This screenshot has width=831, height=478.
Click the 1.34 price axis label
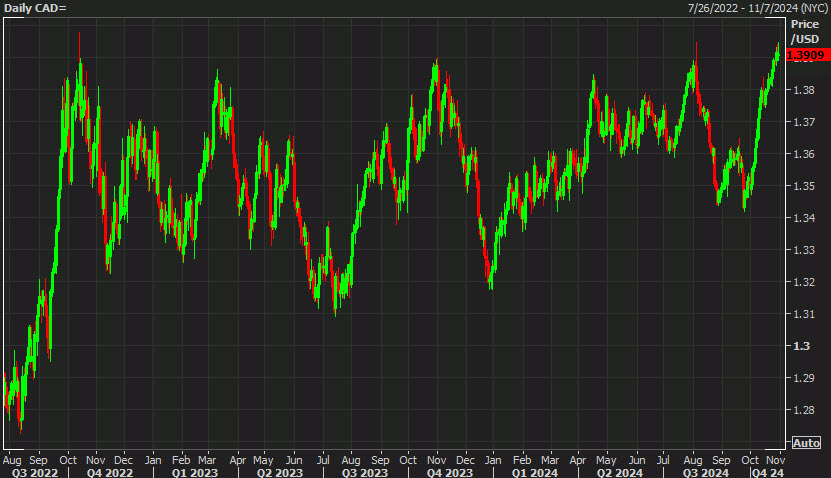click(803, 218)
